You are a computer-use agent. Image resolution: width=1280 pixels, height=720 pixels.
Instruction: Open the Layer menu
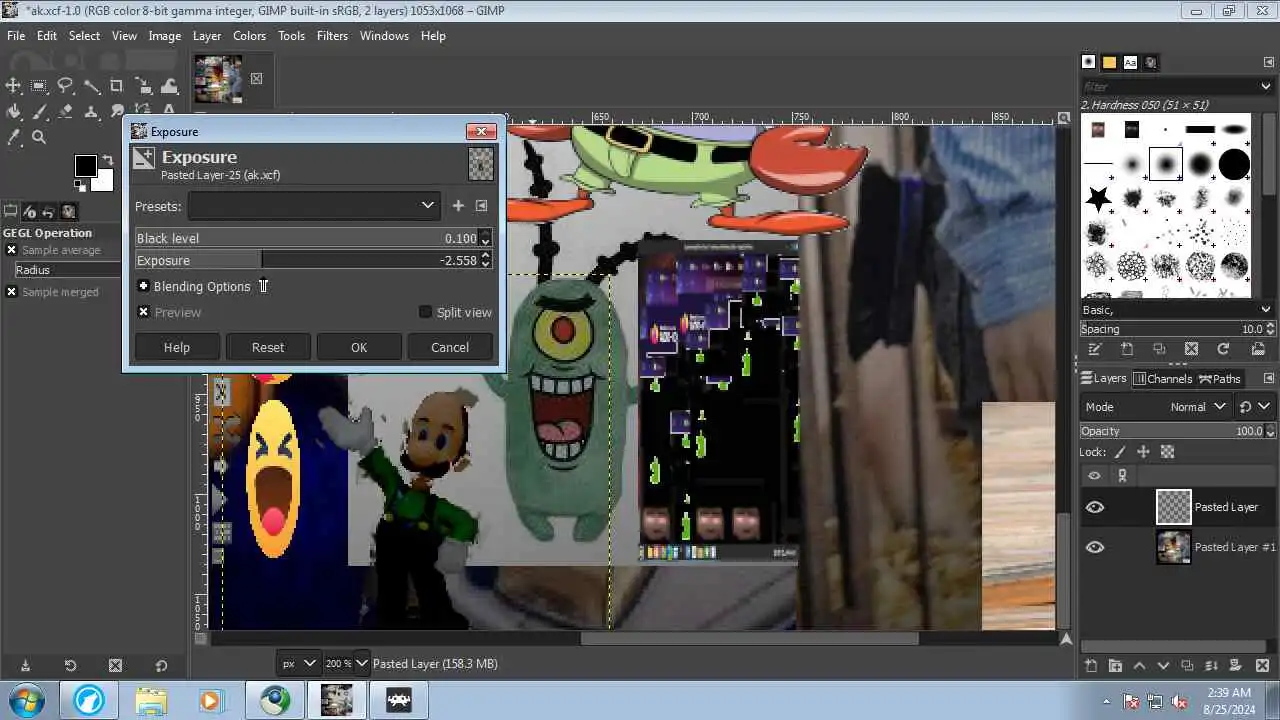[207, 36]
